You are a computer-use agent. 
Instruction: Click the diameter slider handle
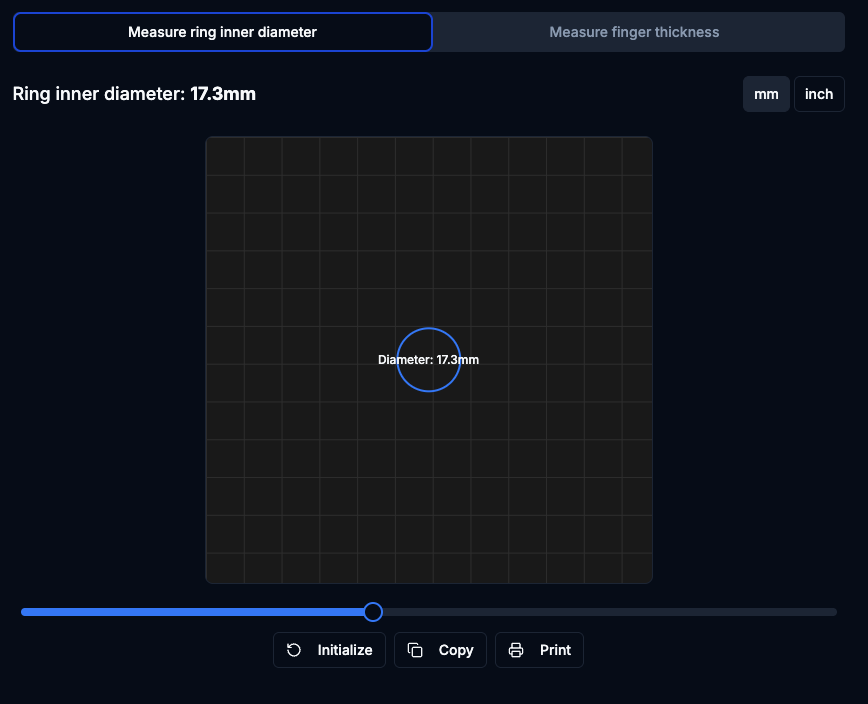[373, 612]
